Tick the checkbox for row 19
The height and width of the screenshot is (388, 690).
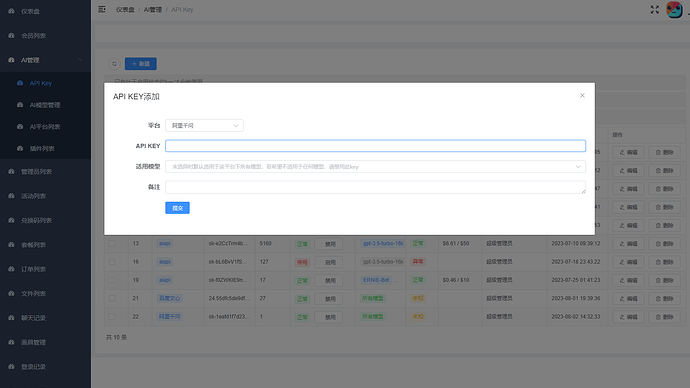112,280
